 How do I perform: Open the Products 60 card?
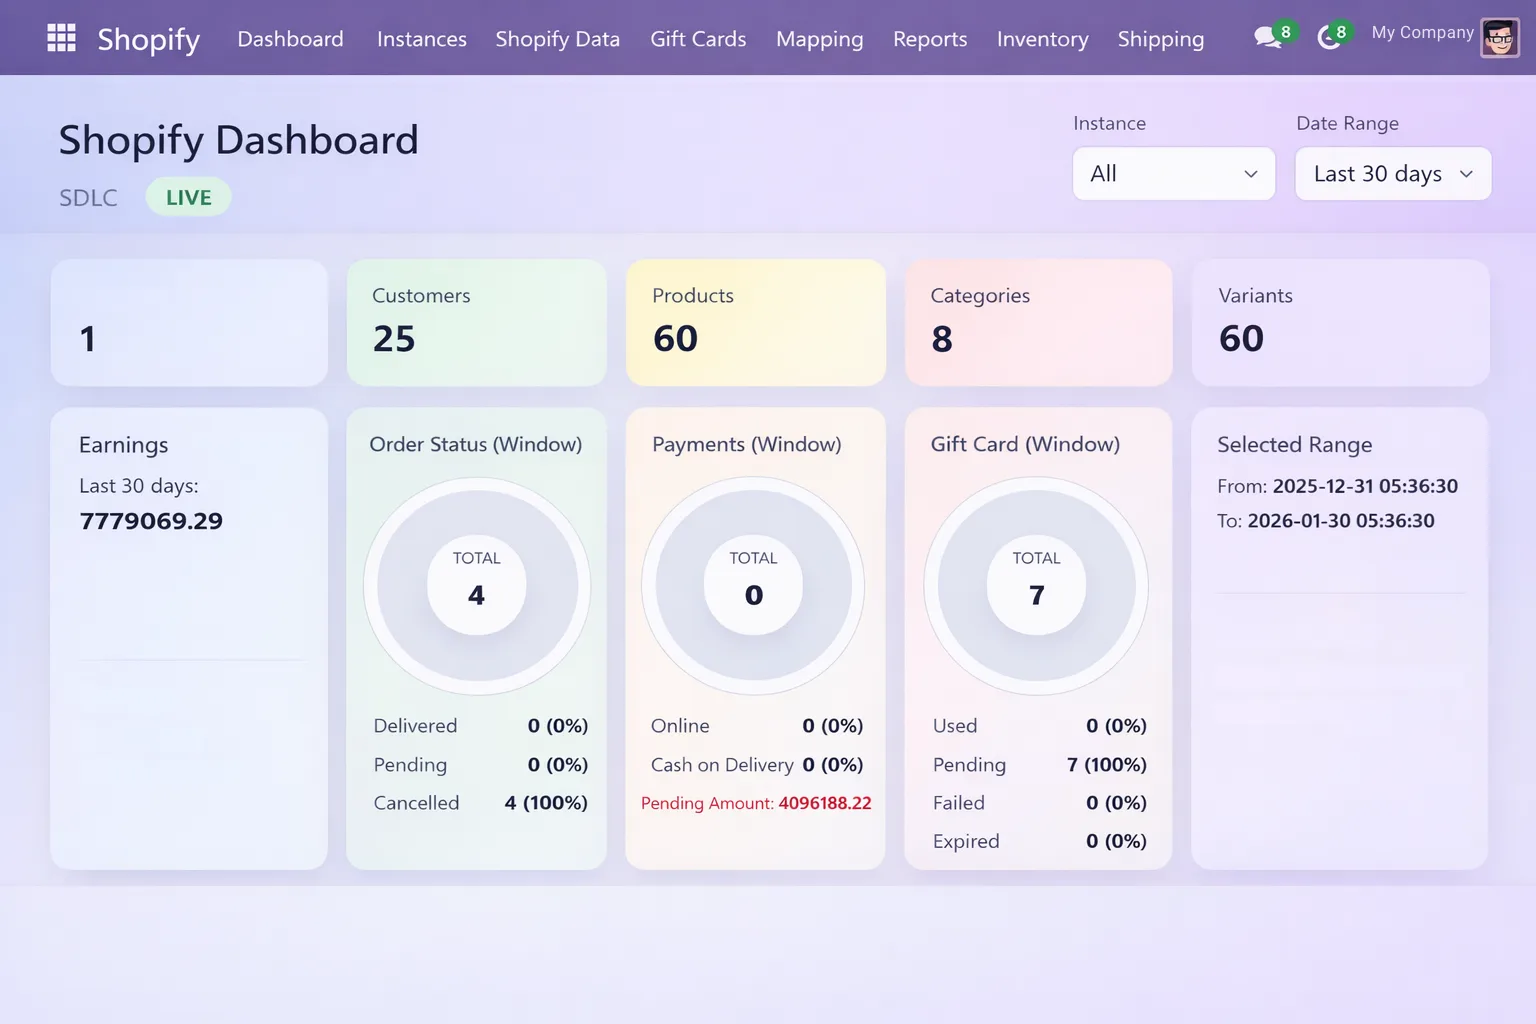(755, 322)
